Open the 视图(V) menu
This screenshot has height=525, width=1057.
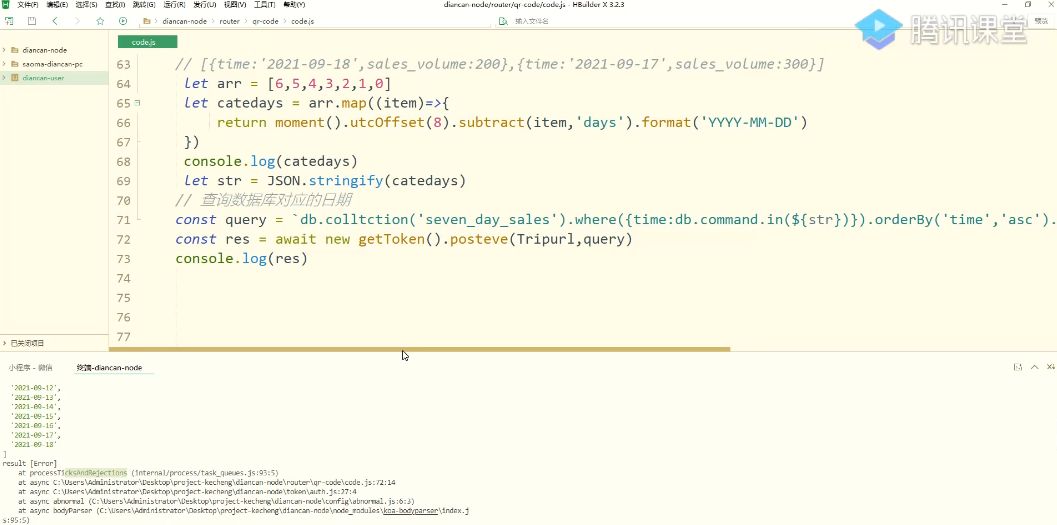pos(235,5)
